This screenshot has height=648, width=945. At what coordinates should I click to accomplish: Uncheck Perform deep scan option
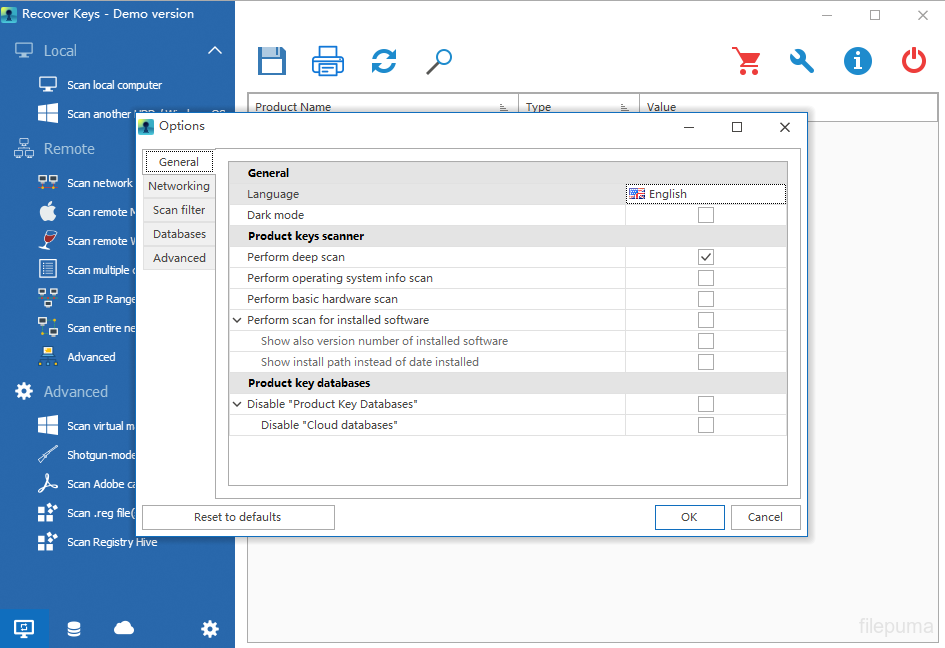pyautogui.click(x=706, y=257)
